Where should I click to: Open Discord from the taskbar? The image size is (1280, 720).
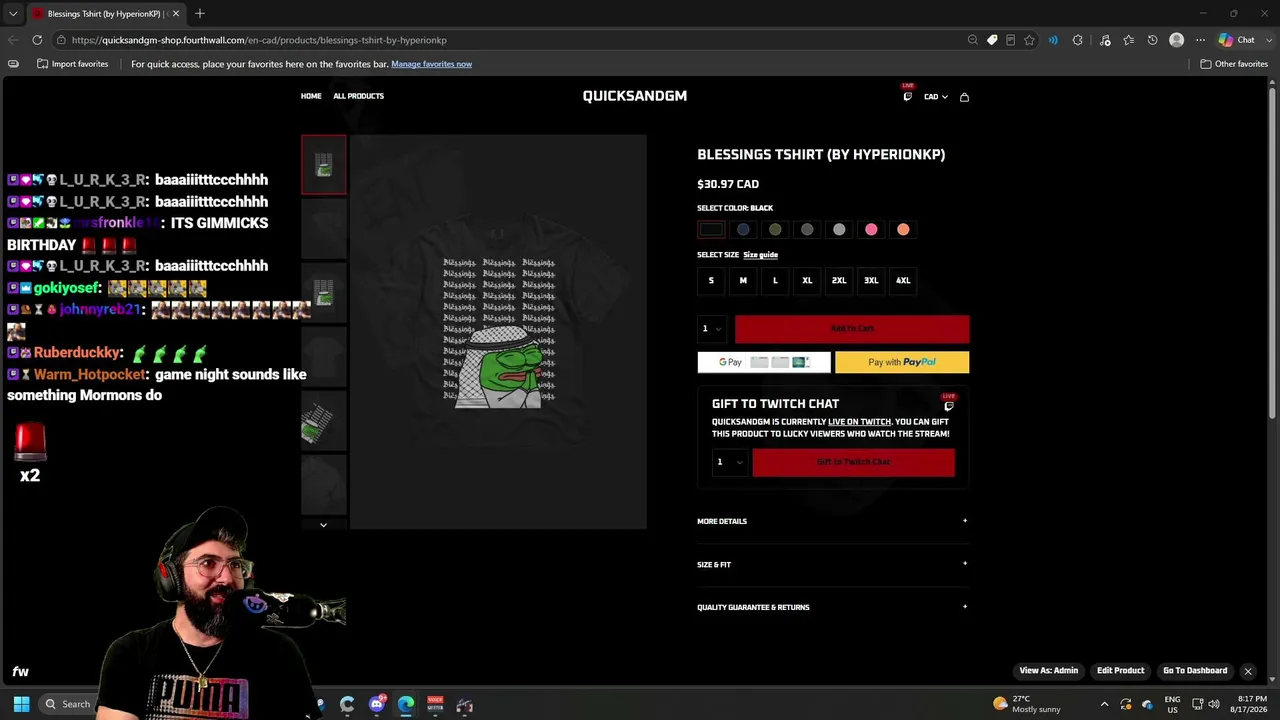click(377, 705)
